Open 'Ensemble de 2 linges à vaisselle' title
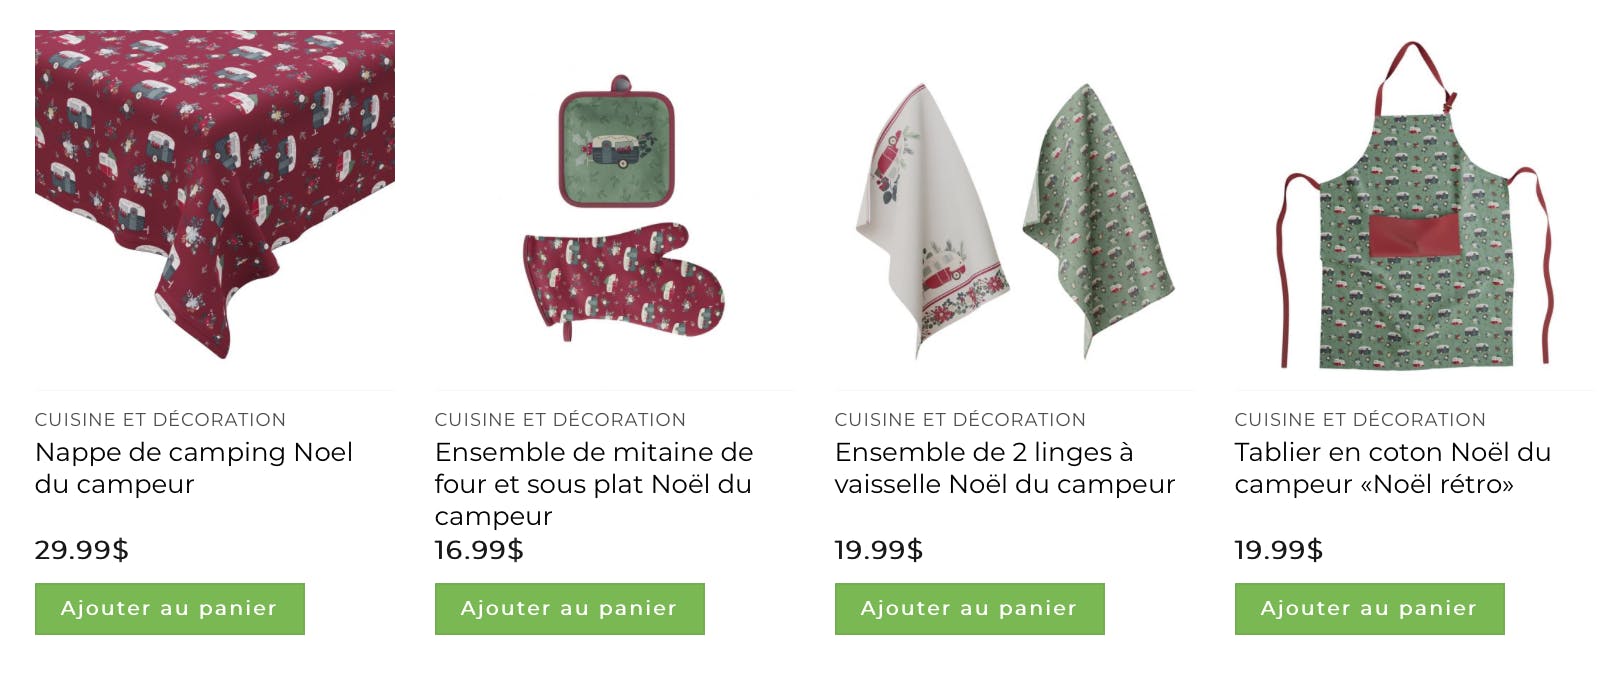The image size is (1612, 688). pyautogui.click(x=1005, y=468)
